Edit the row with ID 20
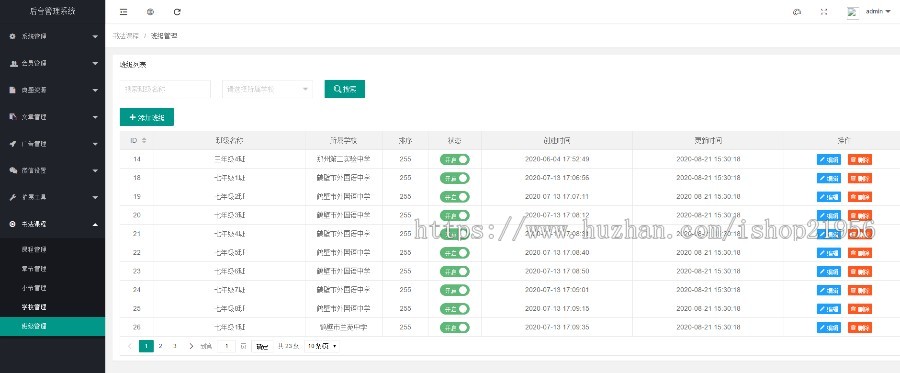900x373 pixels. pos(829,215)
